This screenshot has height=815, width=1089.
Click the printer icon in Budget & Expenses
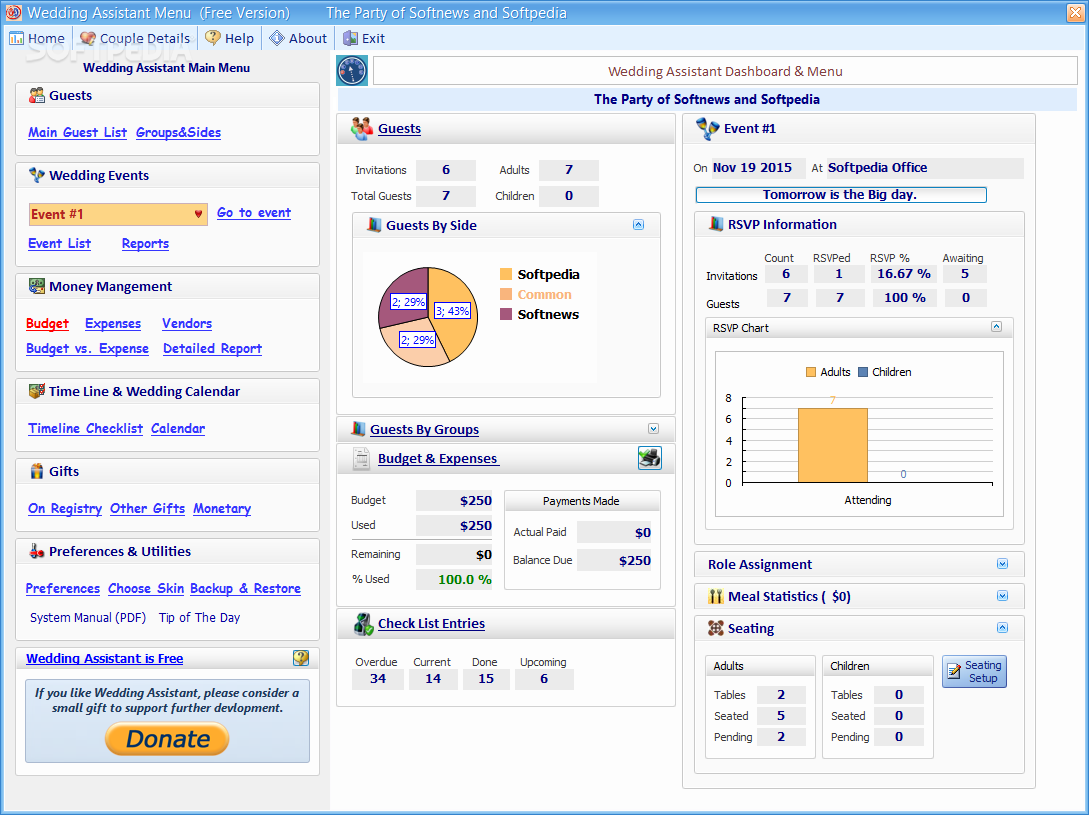coord(650,458)
